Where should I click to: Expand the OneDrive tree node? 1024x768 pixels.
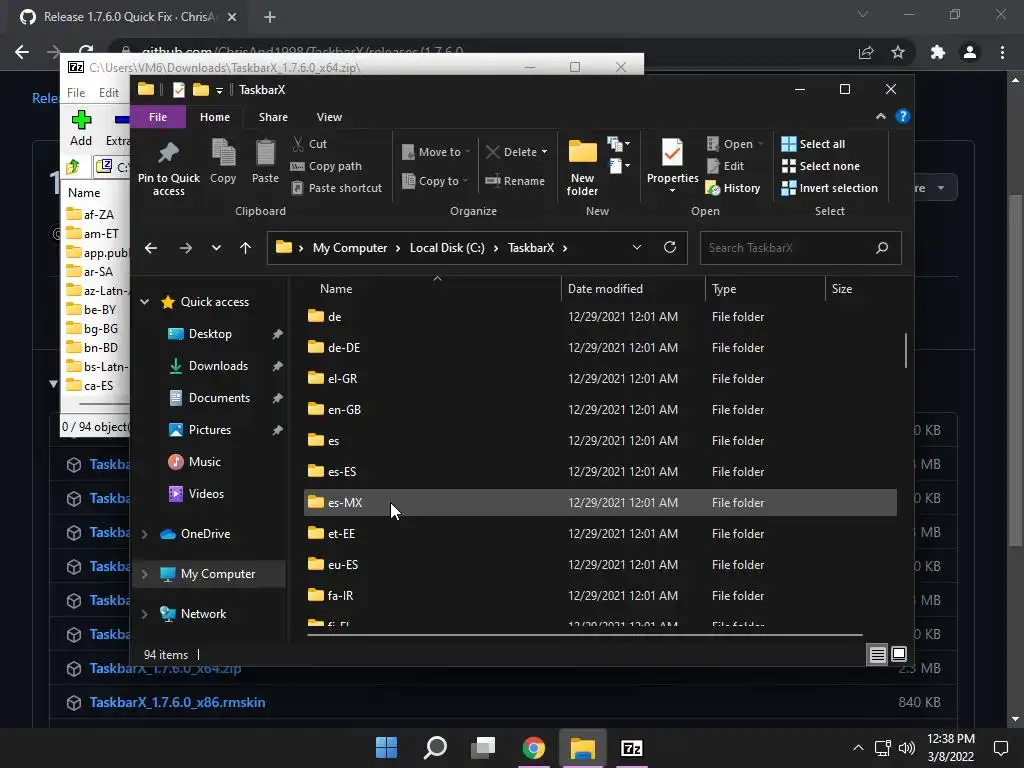coord(145,534)
